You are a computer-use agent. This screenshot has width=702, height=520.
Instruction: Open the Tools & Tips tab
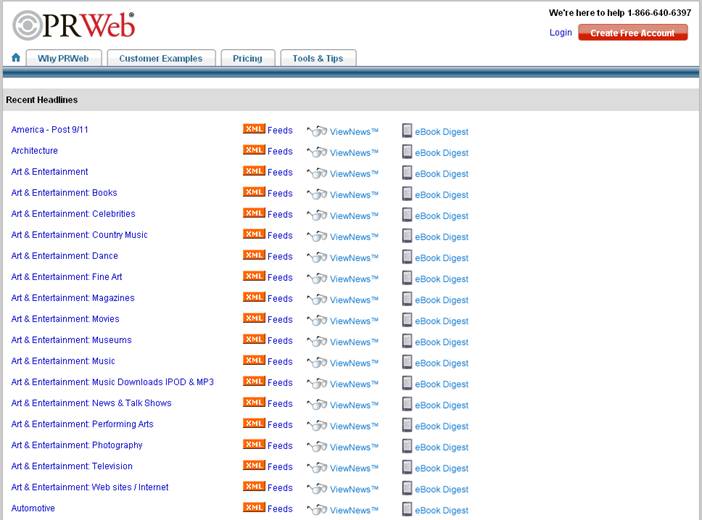[318, 58]
